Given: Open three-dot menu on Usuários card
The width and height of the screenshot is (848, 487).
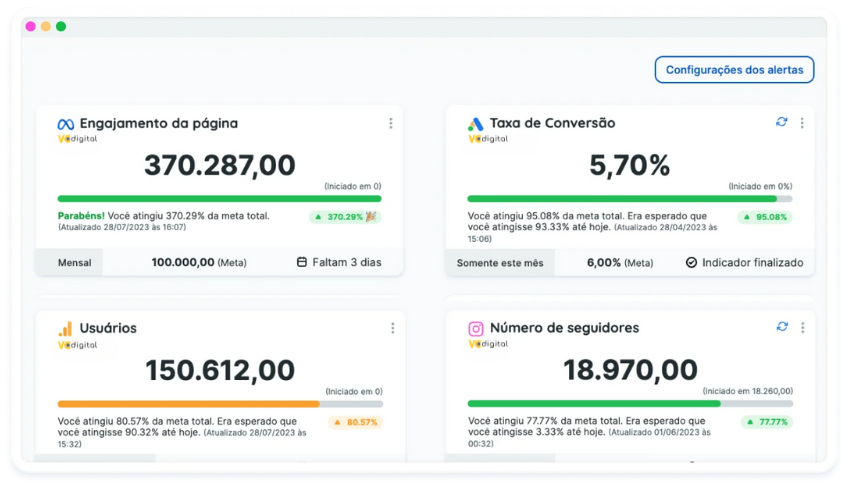Looking at the screenshot, I should point(393,328).
